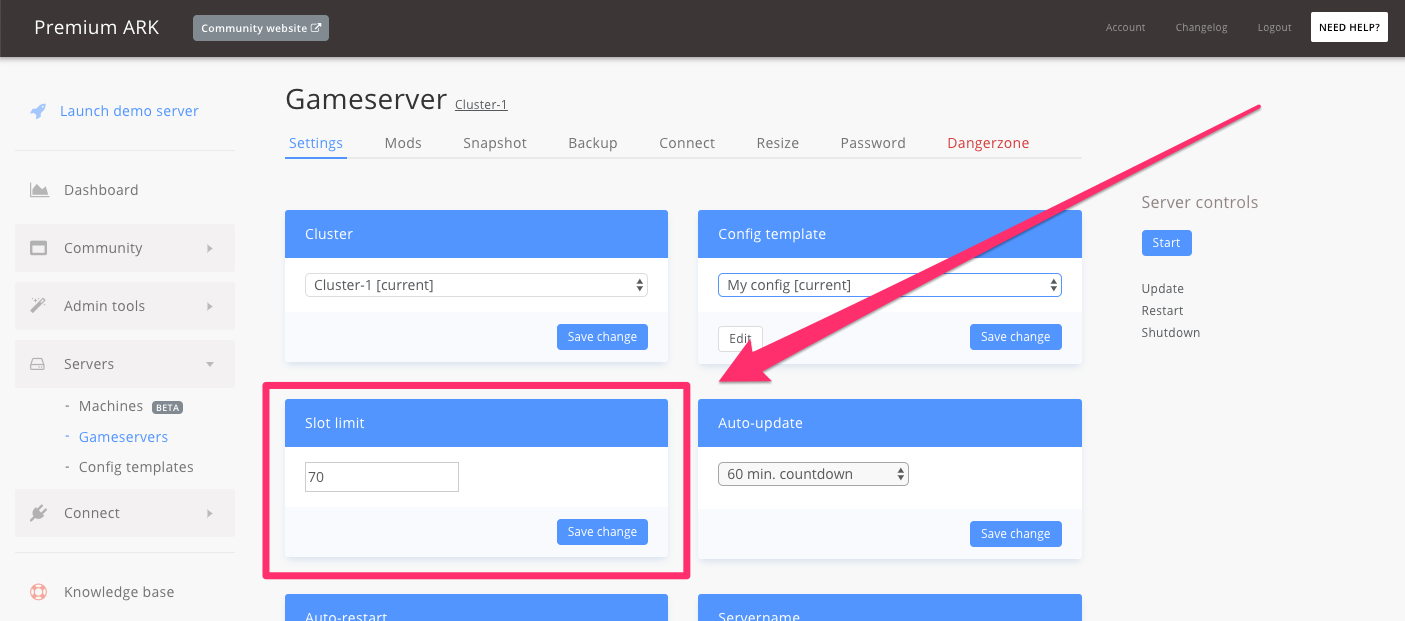Click the Knowledge base lifebuoy icon
Viewport: 1405px width, 621px height.
[x=39, y=592]
